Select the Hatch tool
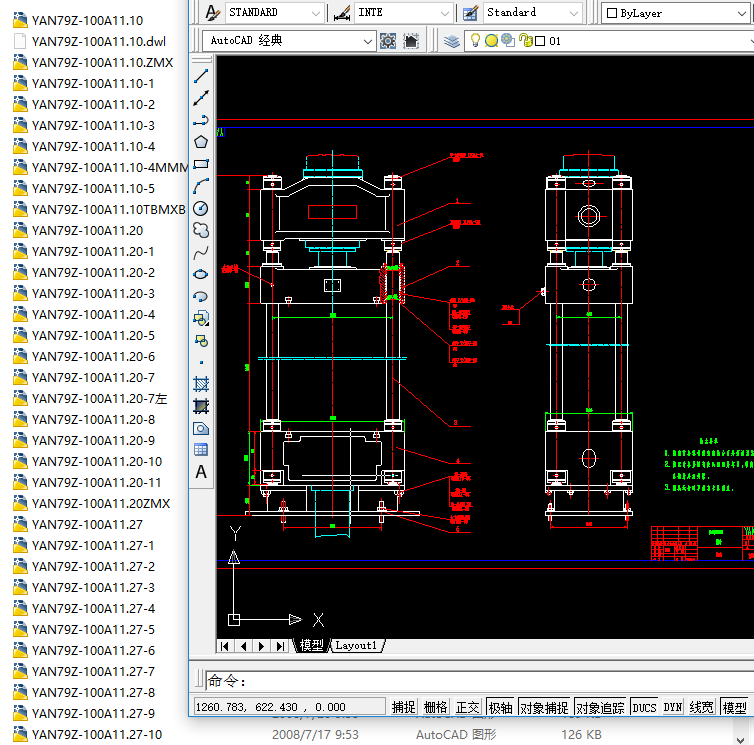Screen dimensions: 754x745 (x=201, y=384)
